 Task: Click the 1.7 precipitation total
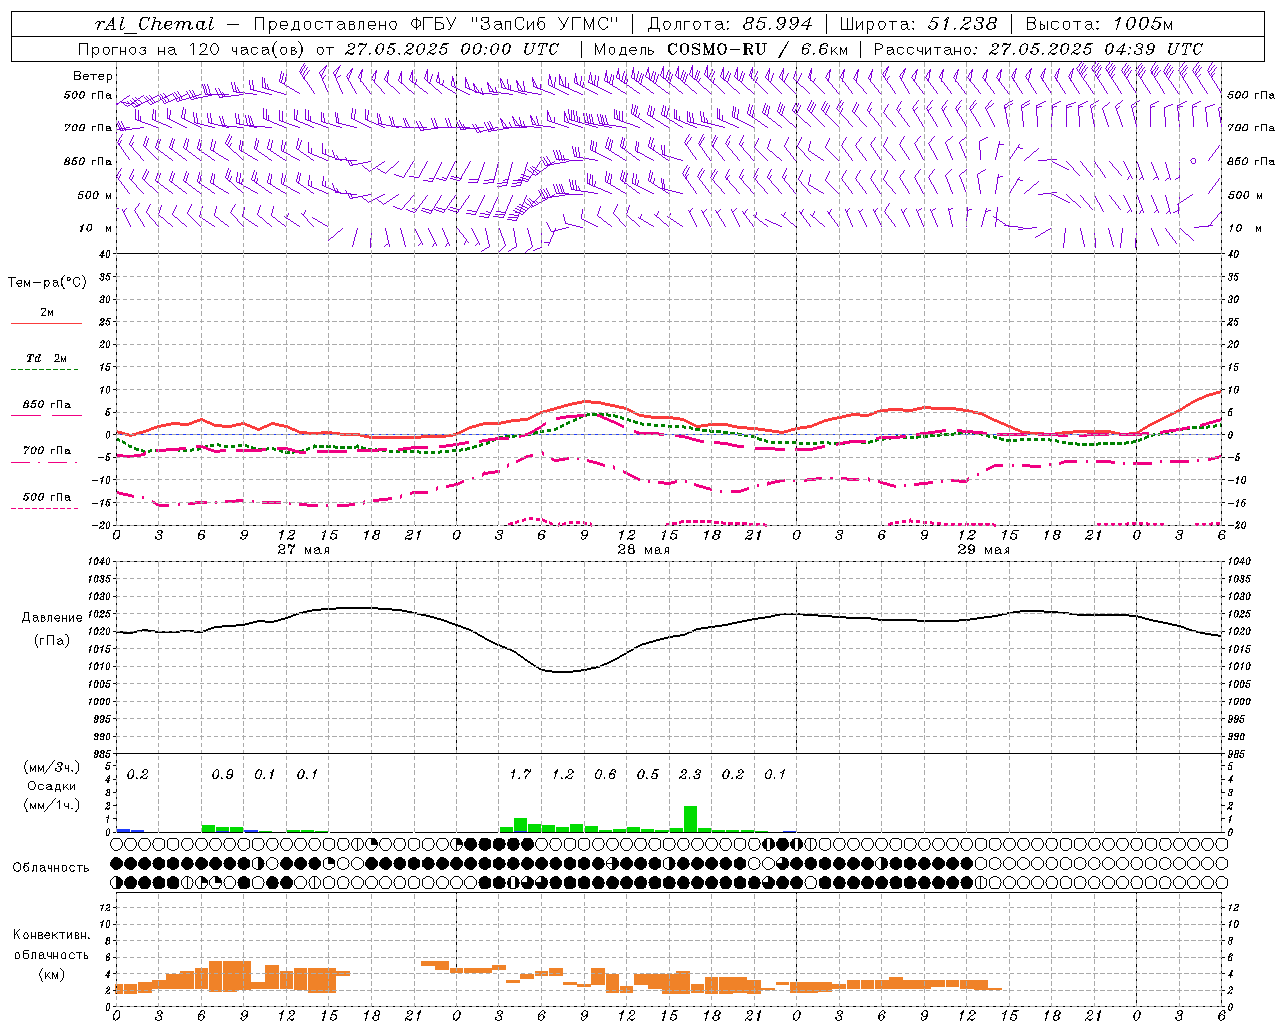(520, 775)
